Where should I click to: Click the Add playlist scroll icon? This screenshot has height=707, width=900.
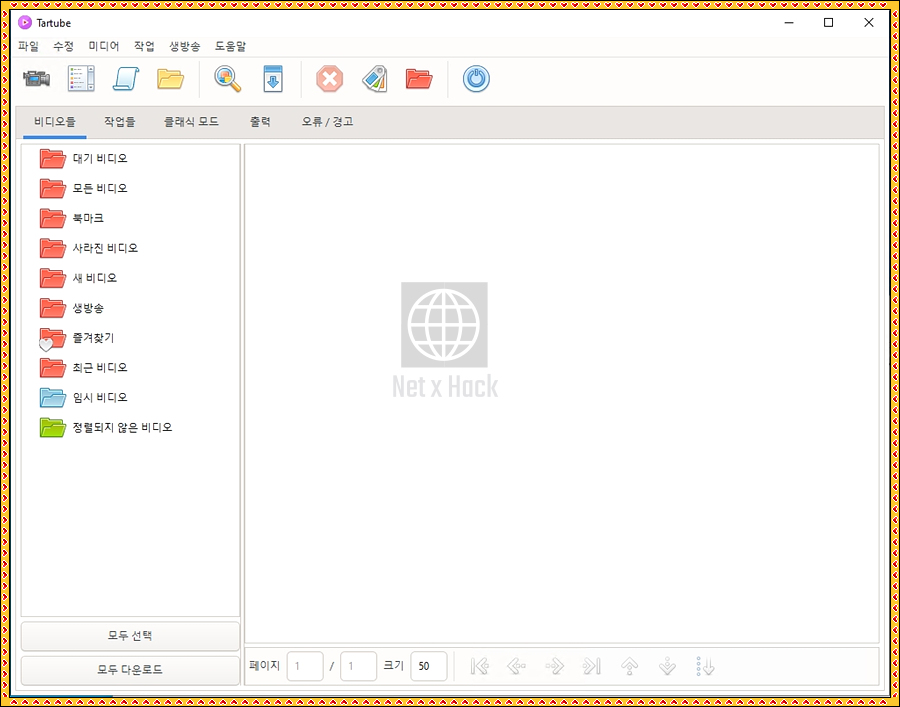click(126, 79)
